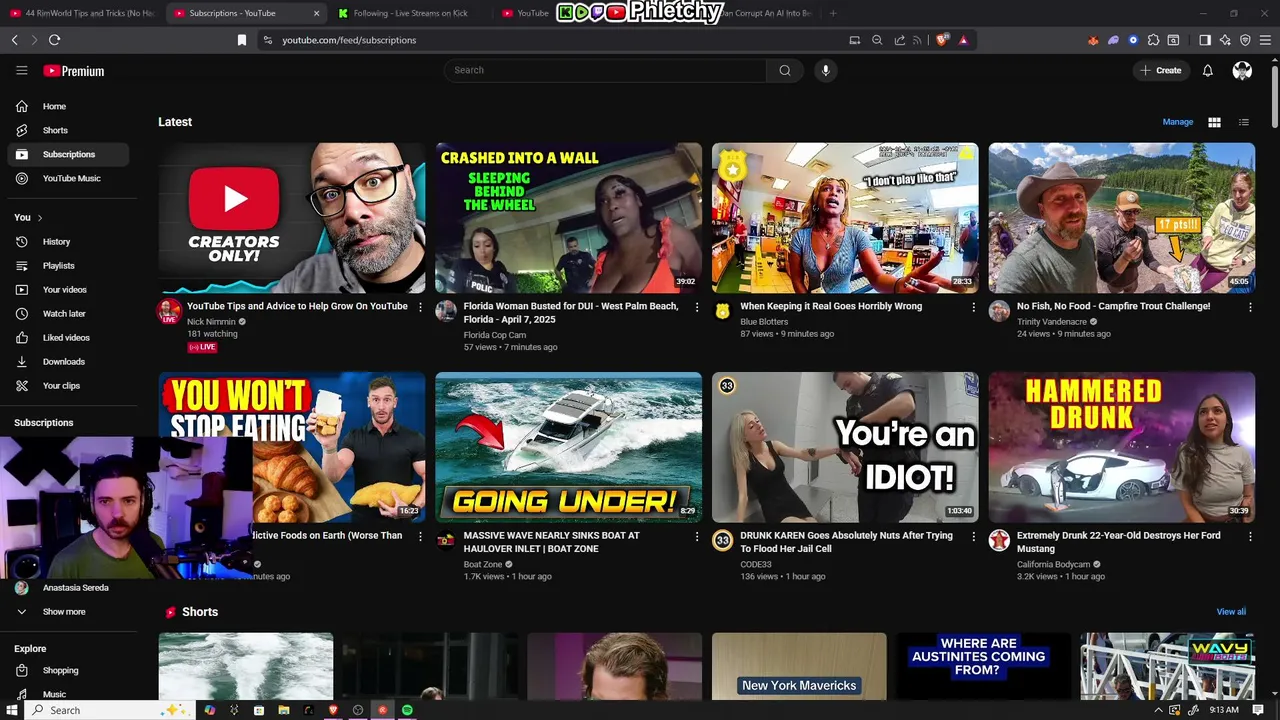Open Downloads in the sidebar

(68, 361)
